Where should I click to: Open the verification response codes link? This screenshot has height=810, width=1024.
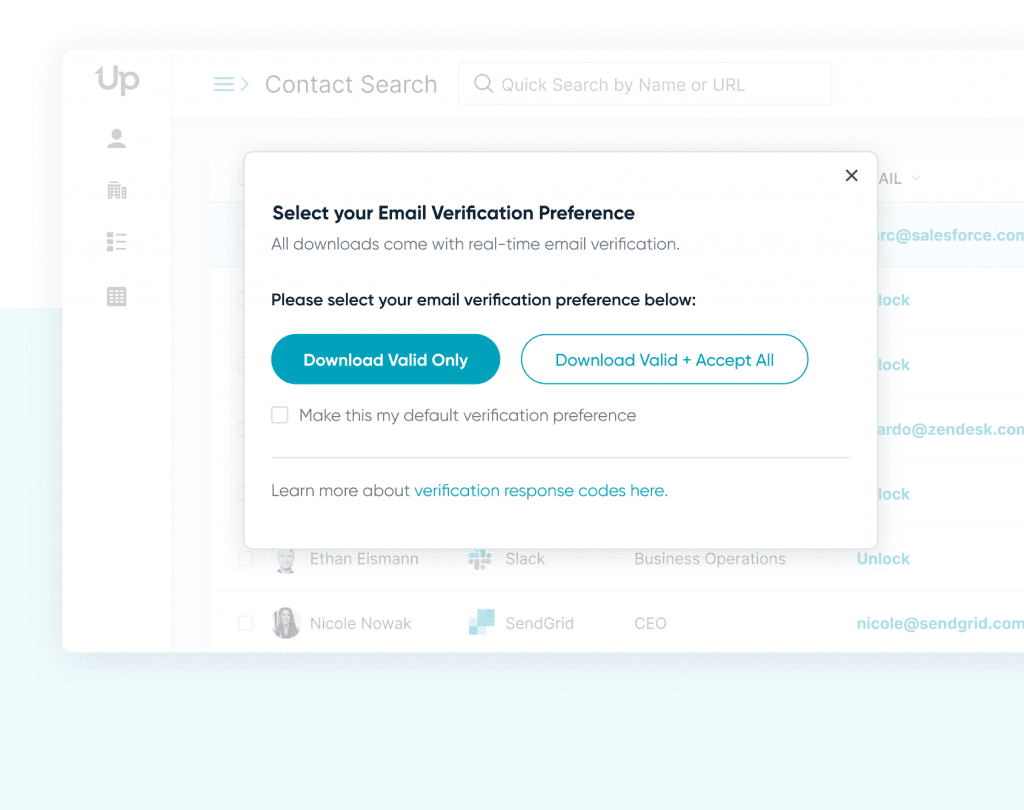[540, 490]
